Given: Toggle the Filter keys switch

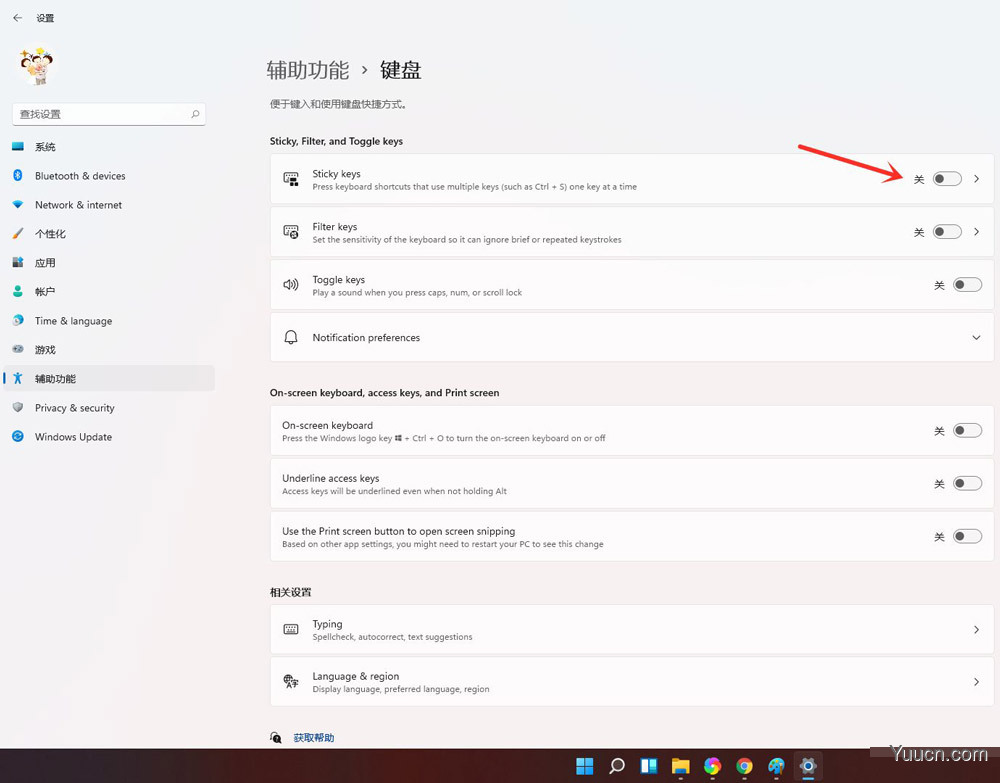Looking at the screenshot, I should pos(947,231).
